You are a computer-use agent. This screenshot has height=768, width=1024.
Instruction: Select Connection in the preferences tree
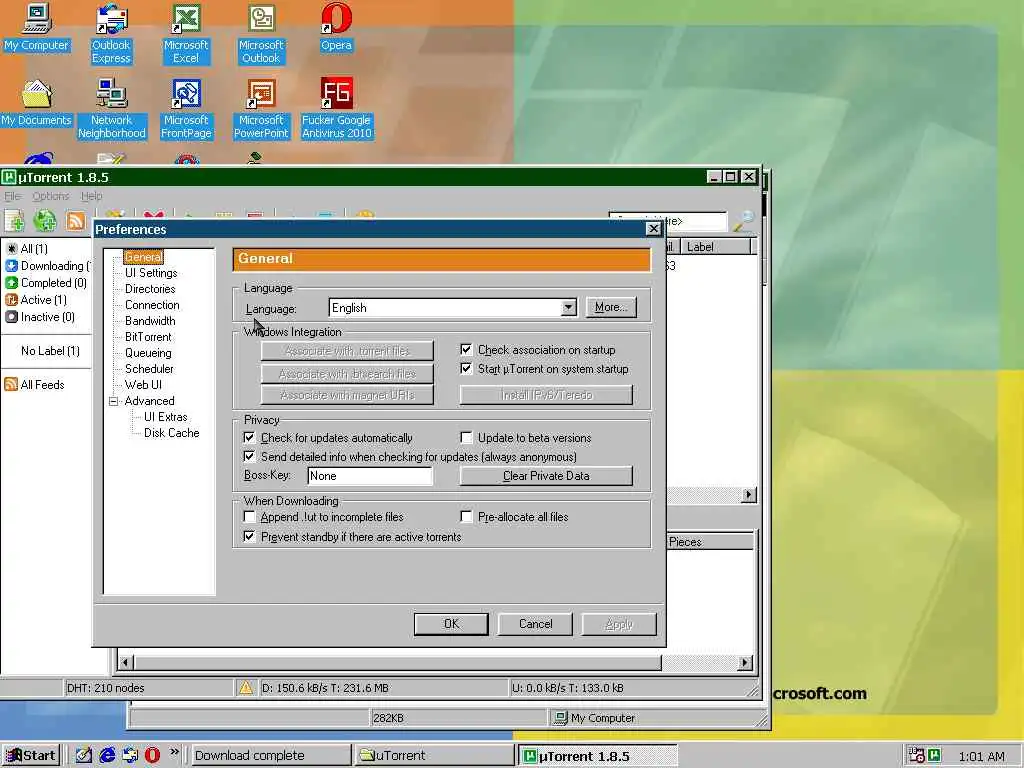[152, 305]
